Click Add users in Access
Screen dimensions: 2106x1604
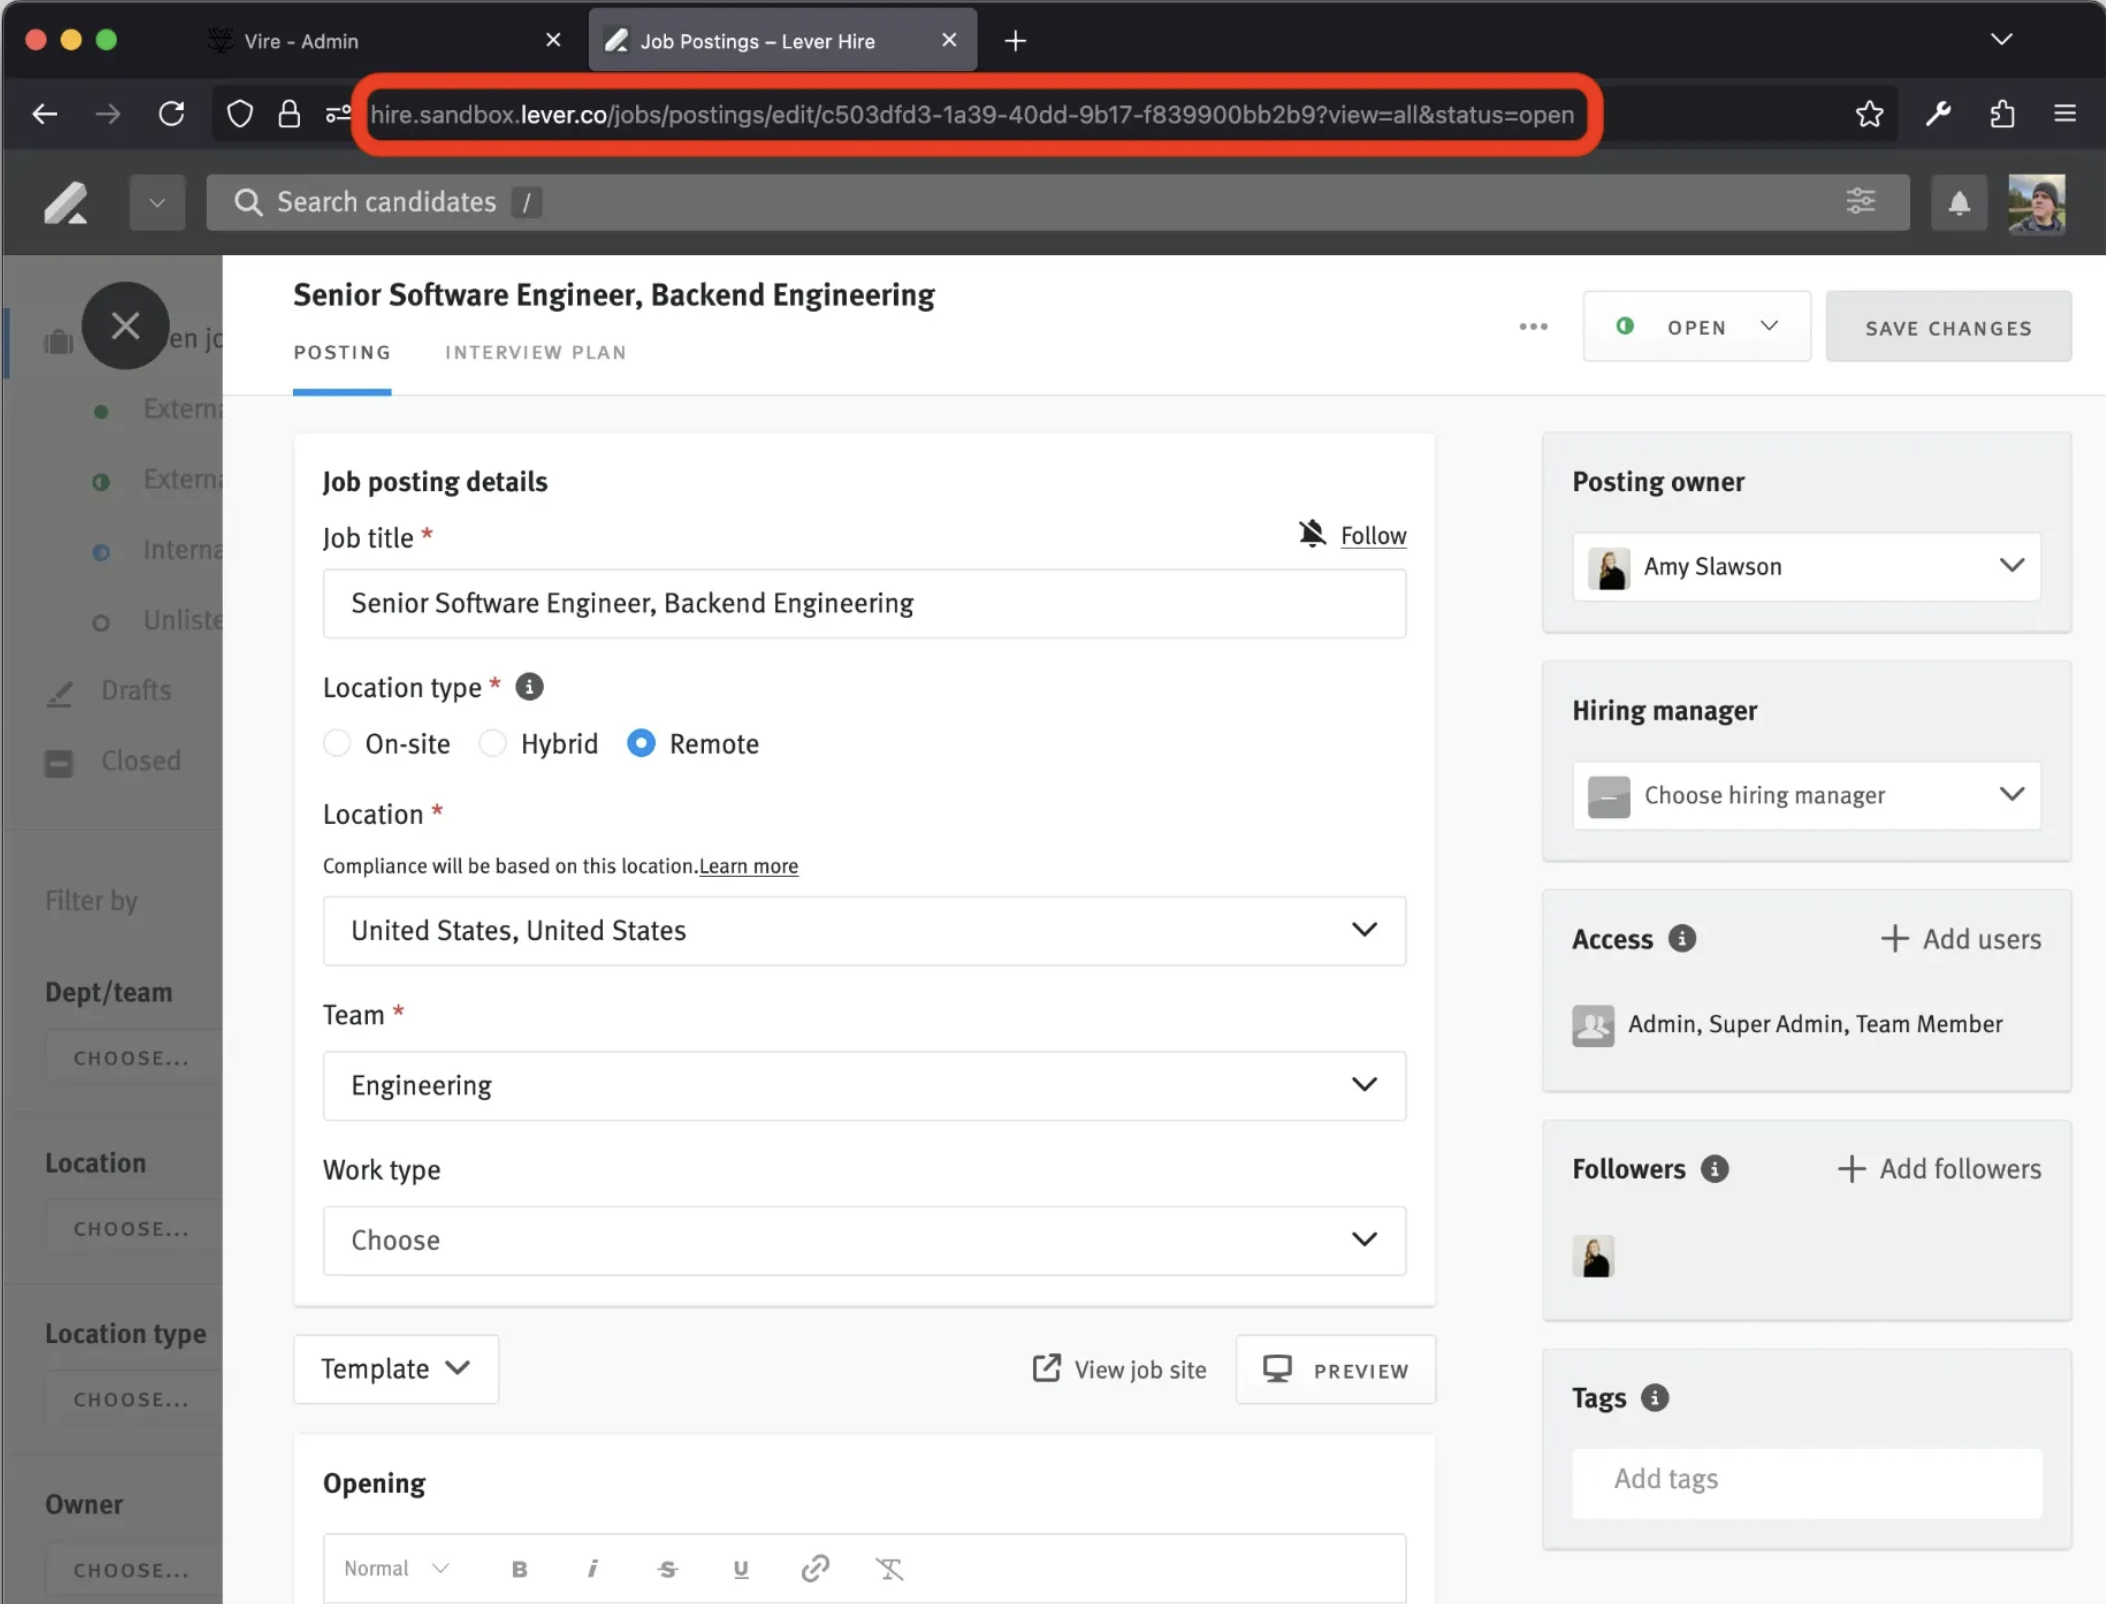(1961, 938)
